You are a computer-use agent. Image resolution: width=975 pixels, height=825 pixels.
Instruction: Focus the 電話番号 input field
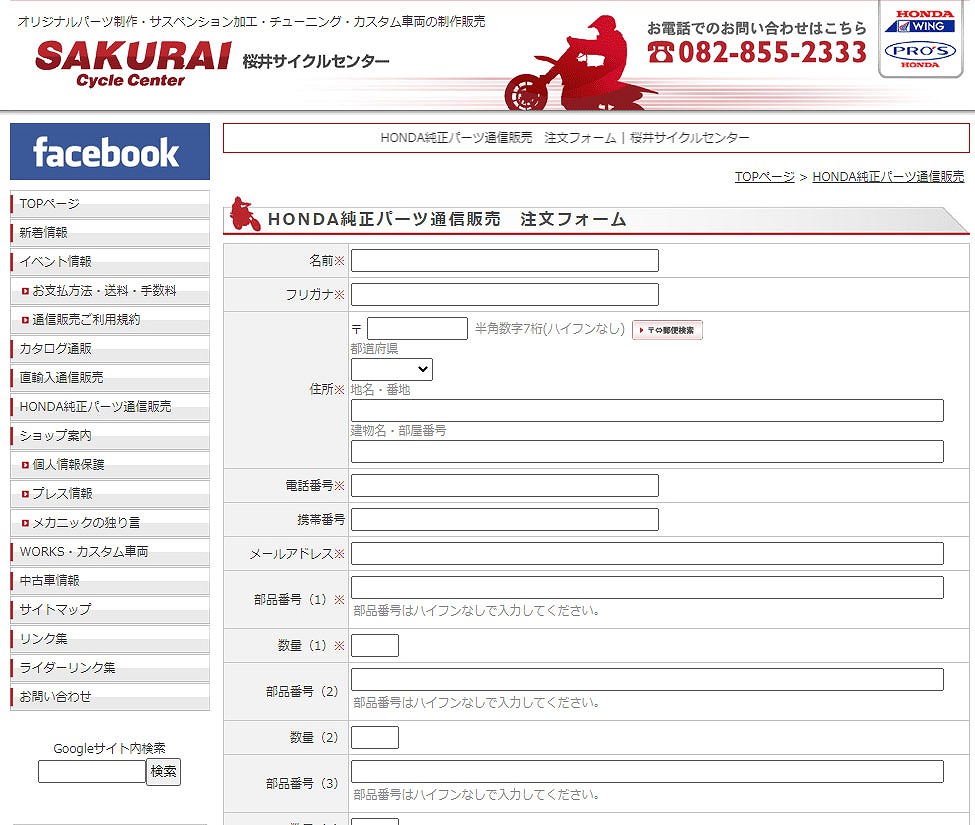coord(505,486)
